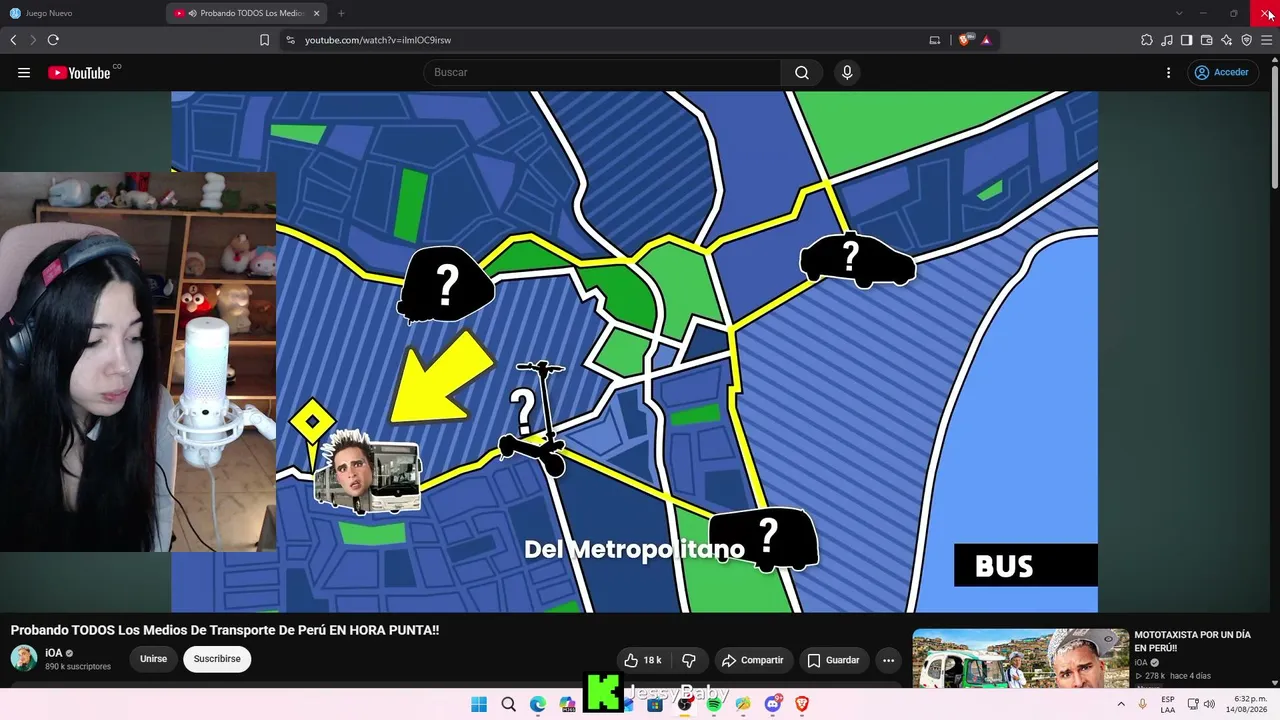Go to the YouTube home logo
The height and width of the screenshot is (720, 1280).
[79, 72]
